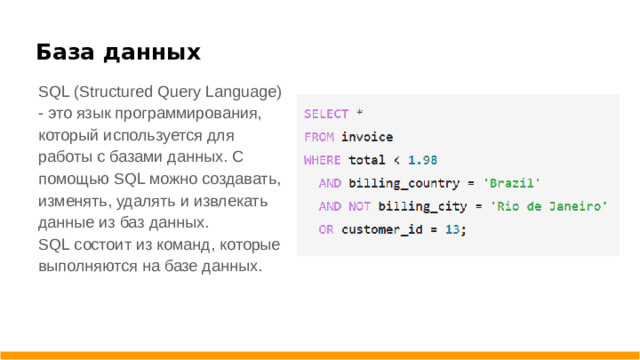The width and height of the screenshot is (640, 360).
Task: Click the text "SQL (Structured Query Language)"
Action: [x=160, y=92]
